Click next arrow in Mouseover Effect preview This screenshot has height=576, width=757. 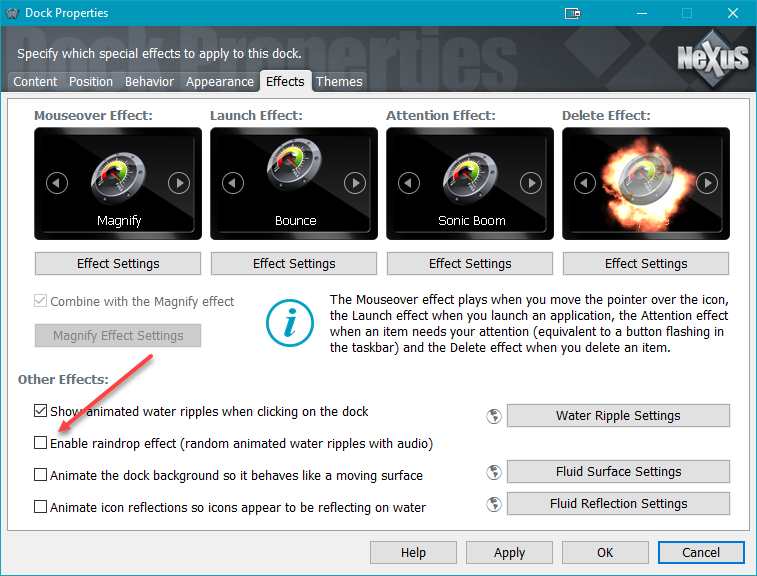179,183
